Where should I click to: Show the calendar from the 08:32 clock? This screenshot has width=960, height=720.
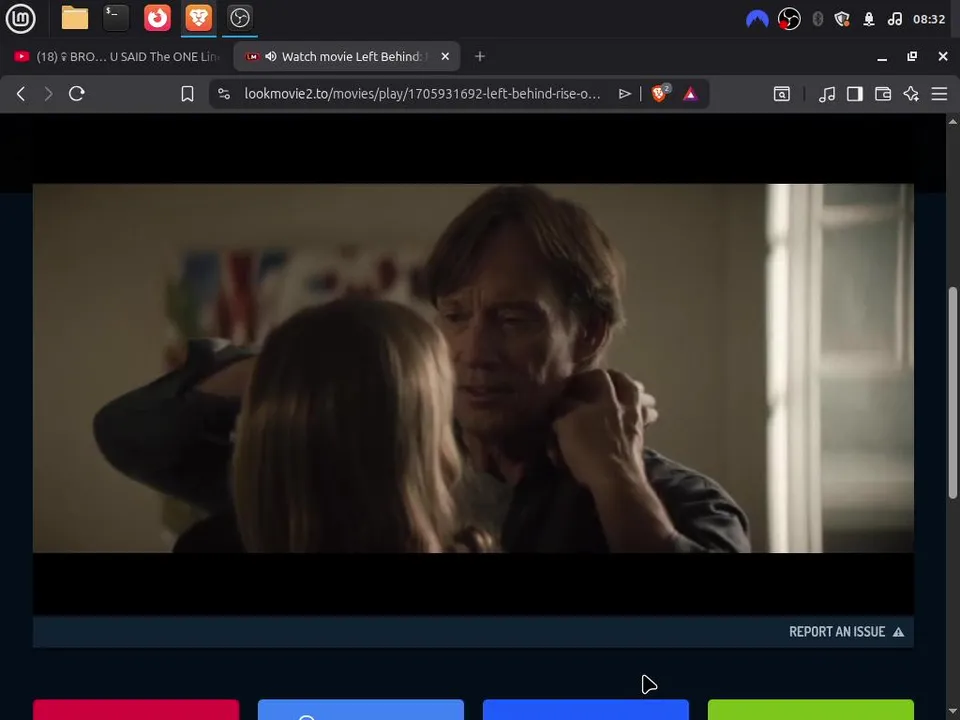point(929,19)
